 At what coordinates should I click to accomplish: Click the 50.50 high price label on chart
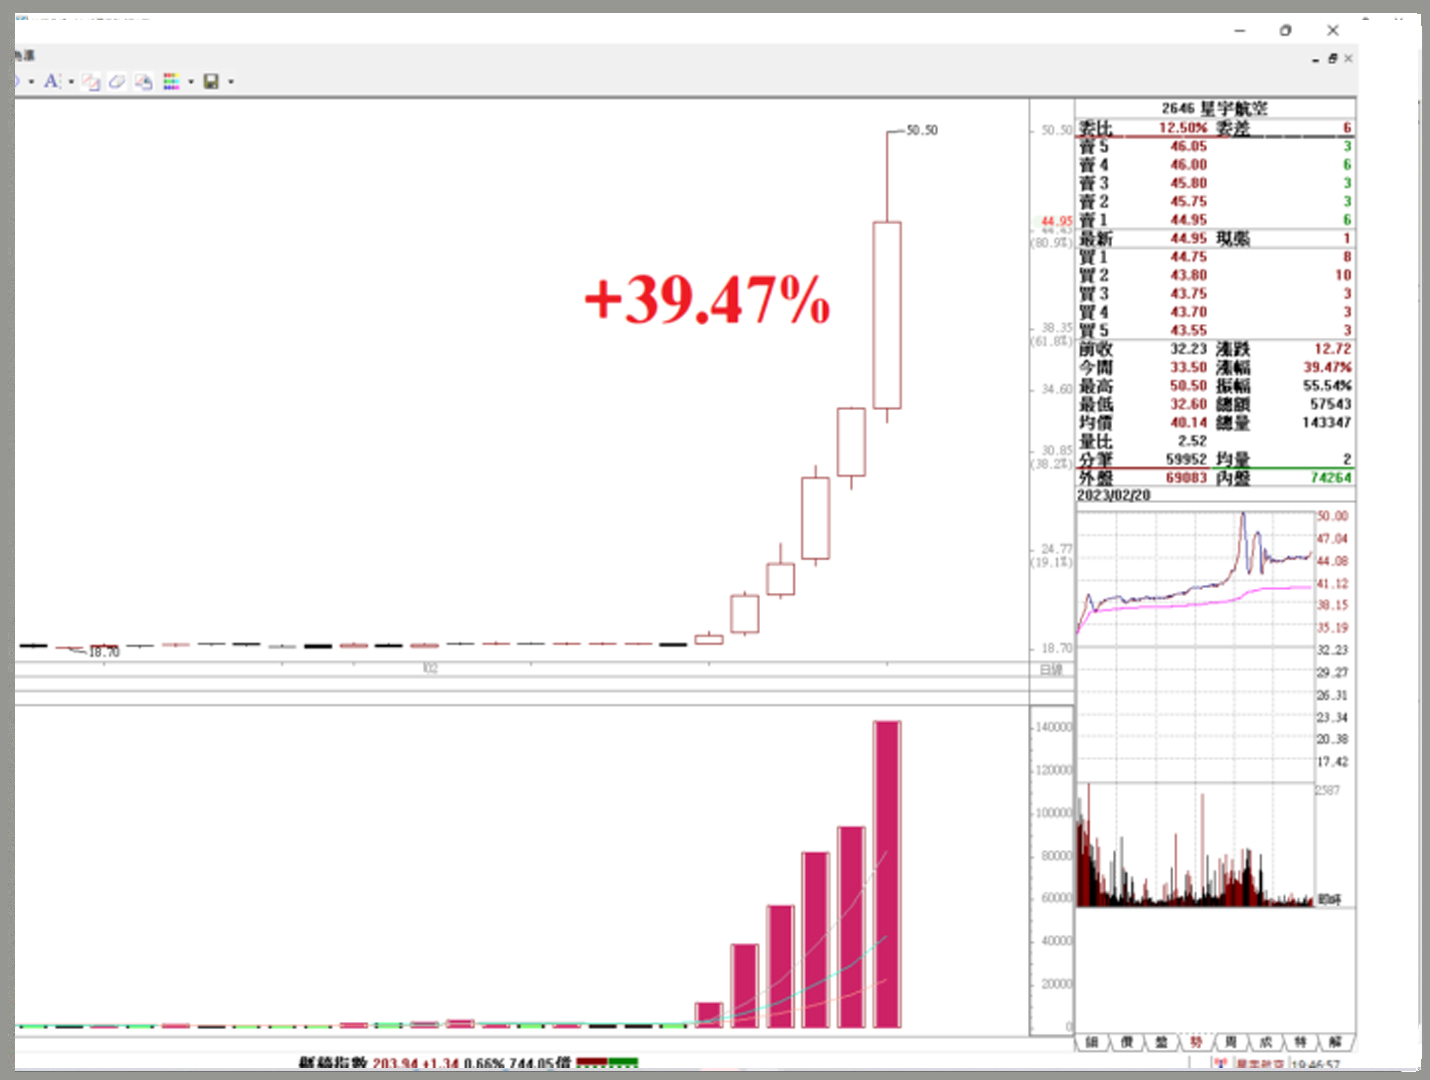pos(922,130)
